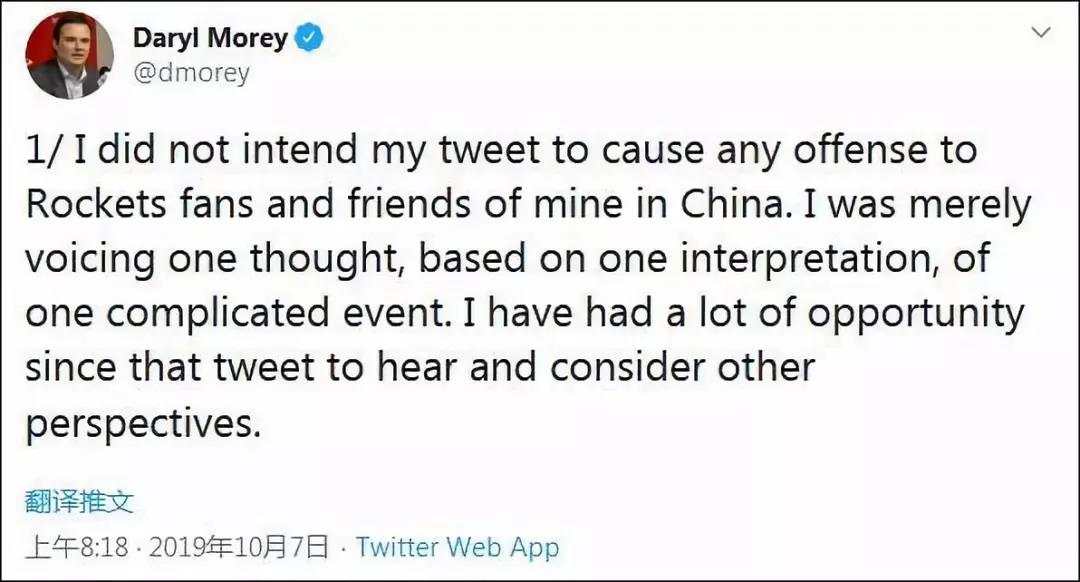Click the "1/" thread marker in tweet
The image size is (1080, 582).
[45, 150]
